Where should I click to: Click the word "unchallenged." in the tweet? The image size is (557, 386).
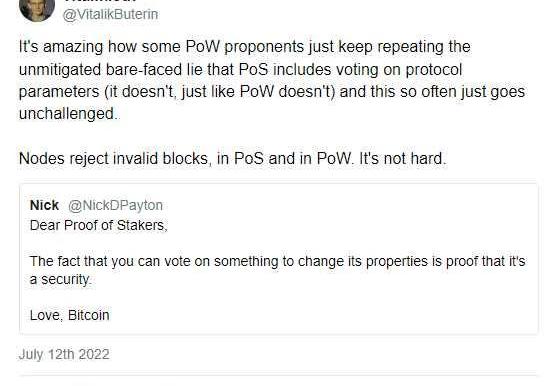point(68,114)
